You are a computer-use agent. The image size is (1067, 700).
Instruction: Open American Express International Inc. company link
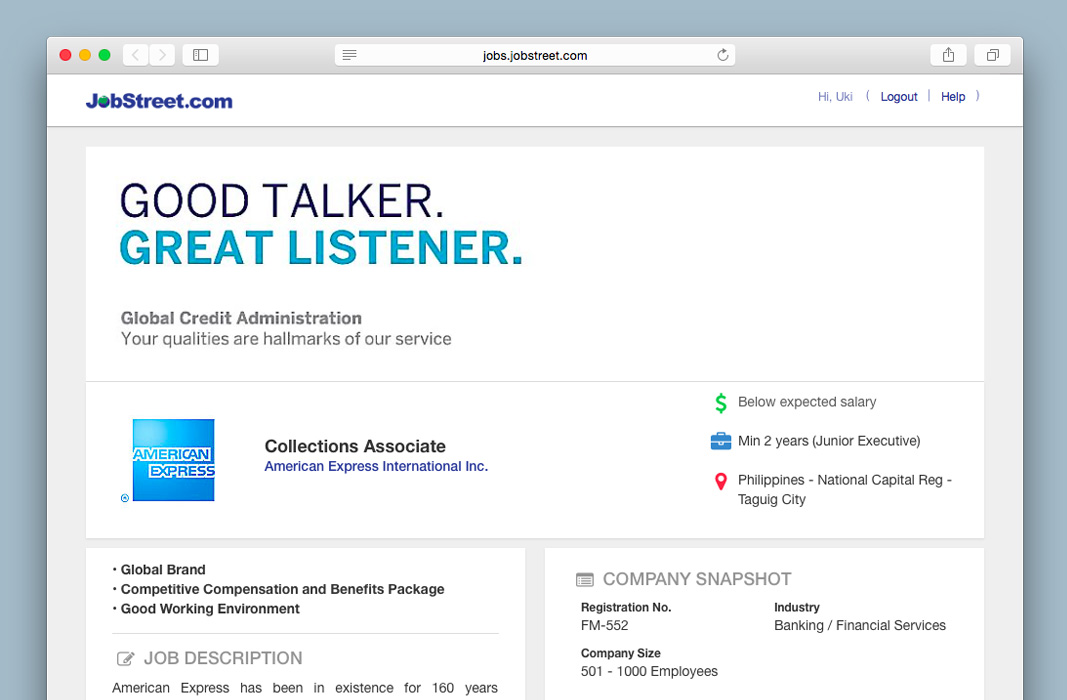click(376, 466)
